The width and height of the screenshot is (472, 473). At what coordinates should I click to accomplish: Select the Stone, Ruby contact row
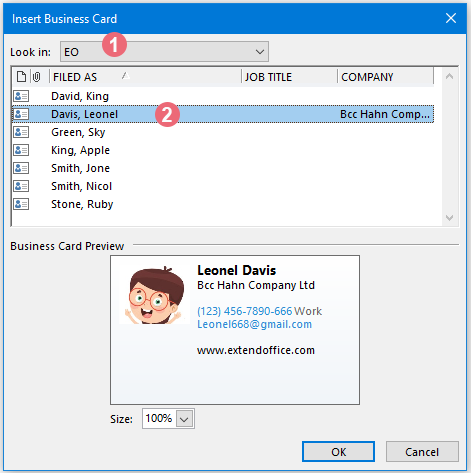[x=223, y=204]
